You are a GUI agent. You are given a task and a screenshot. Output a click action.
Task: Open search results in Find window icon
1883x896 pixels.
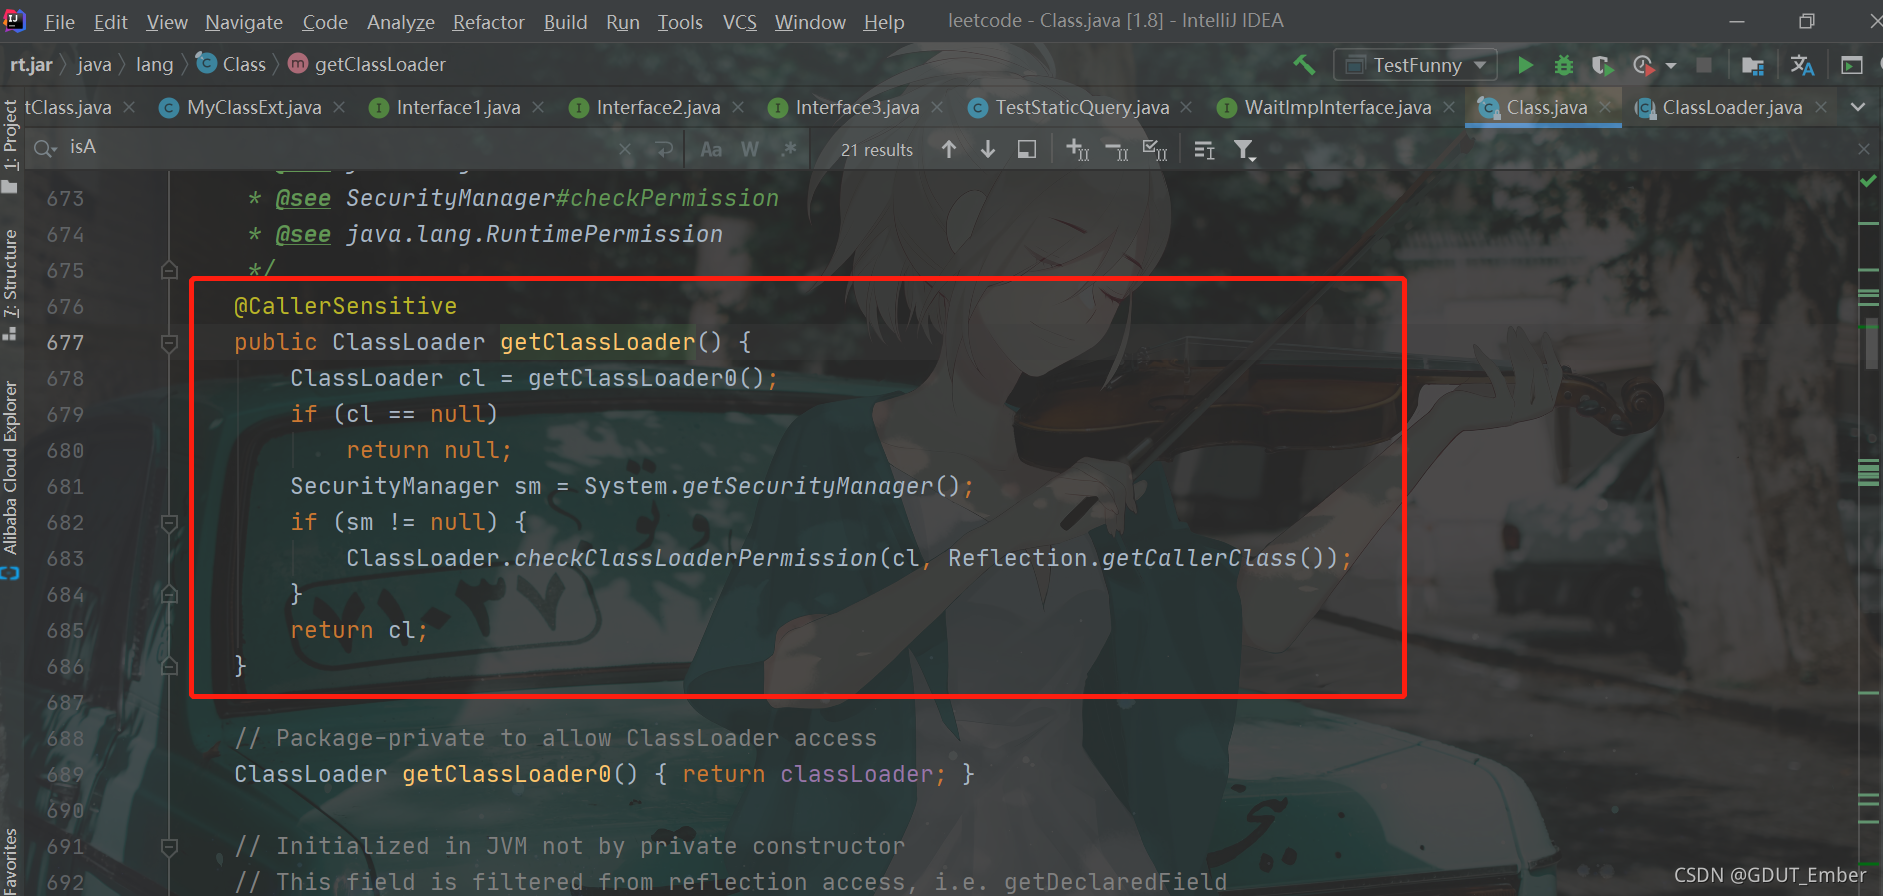1027,149
